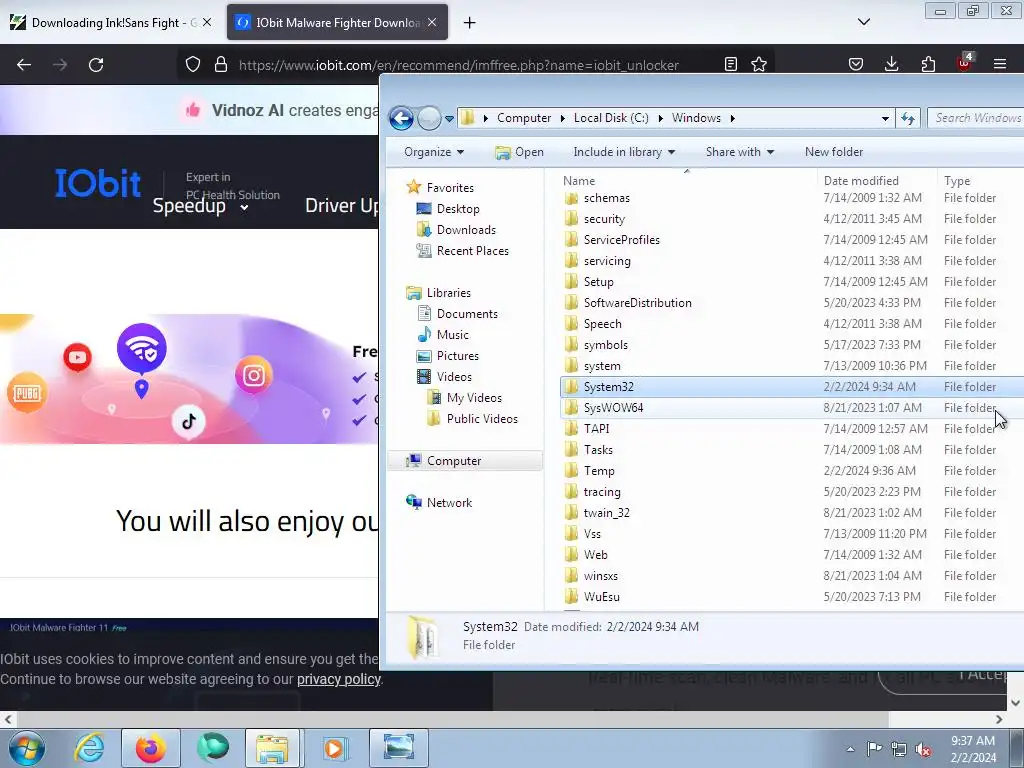Open the Share with menu
This screenshot has width=1024, height=768.
point(739,152)
